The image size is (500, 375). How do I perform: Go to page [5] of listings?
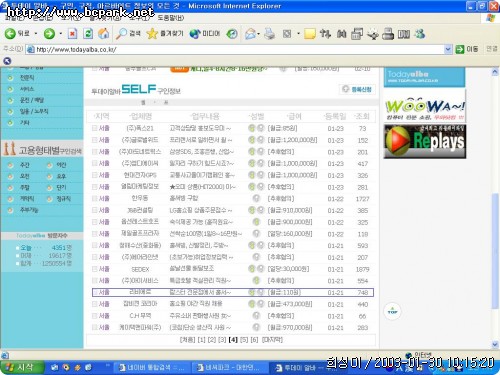point(244,340)
